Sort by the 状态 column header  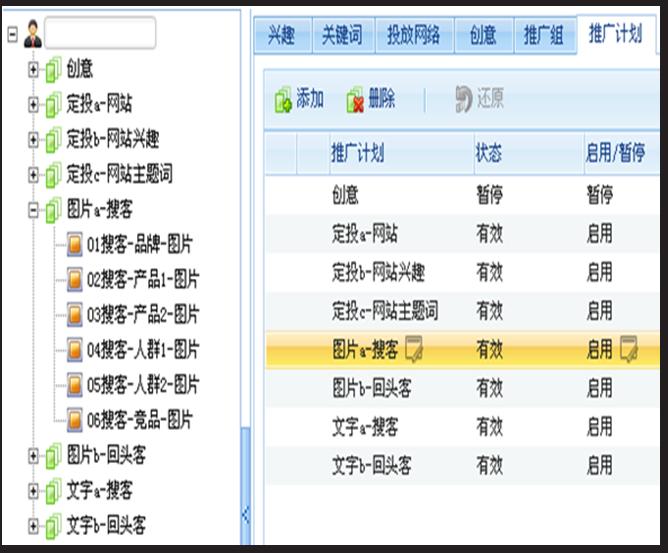pos(529,153)
